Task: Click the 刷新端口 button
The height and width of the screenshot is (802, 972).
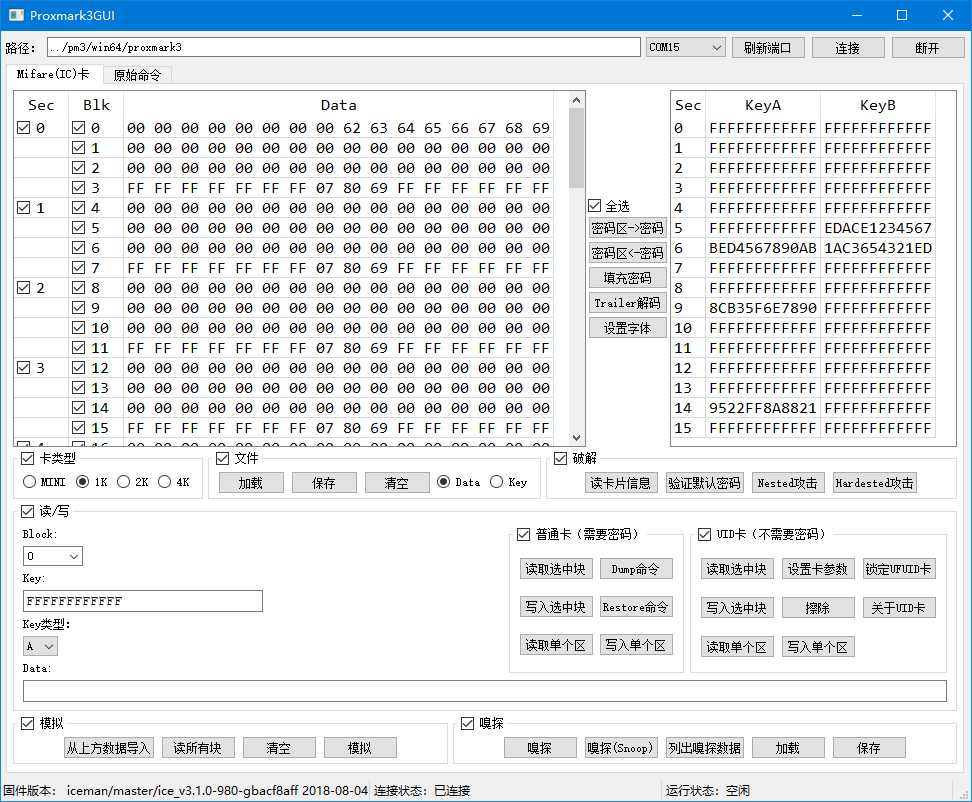Action: (x=767, y=48)
